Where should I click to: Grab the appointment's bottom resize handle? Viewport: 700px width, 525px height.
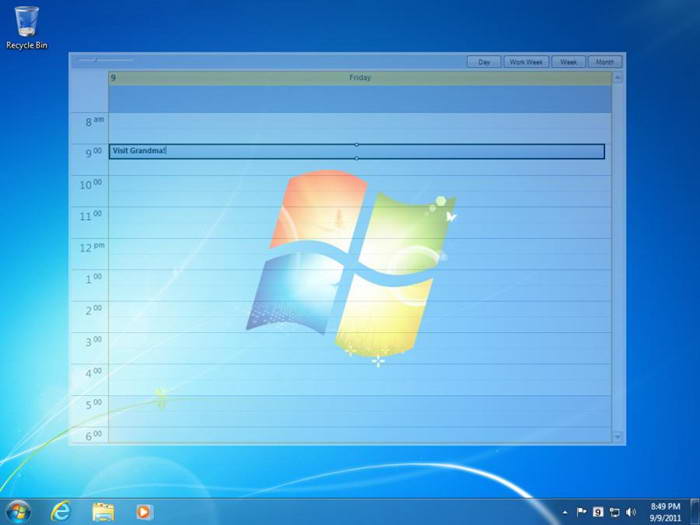click(x=356, y=158)
